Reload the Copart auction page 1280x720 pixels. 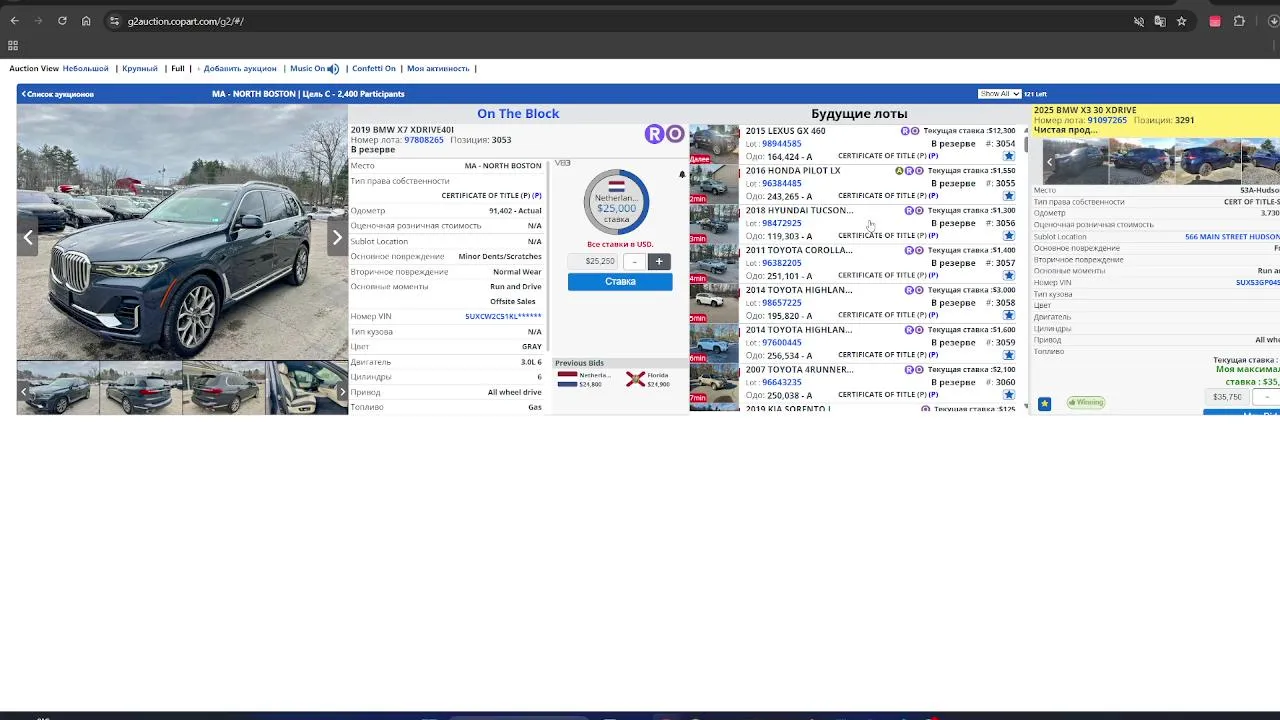62,21
